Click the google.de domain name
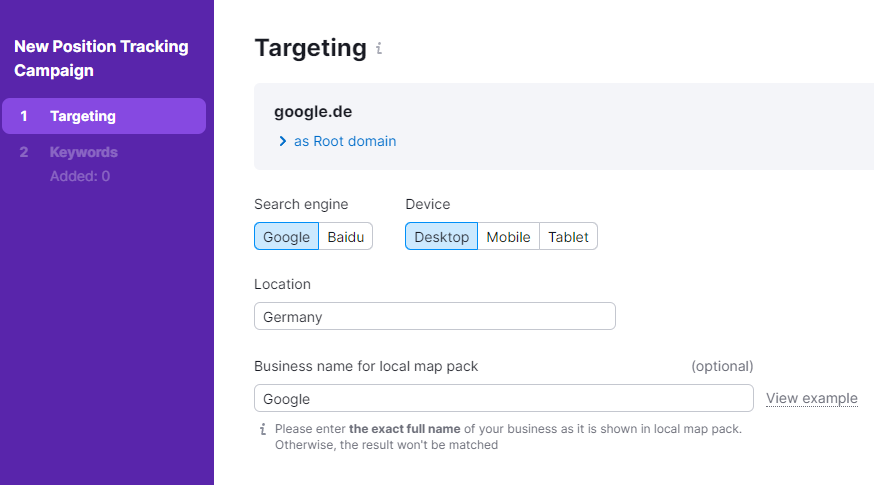The width and height of the screenshot is (874, 485). [313, 112]
